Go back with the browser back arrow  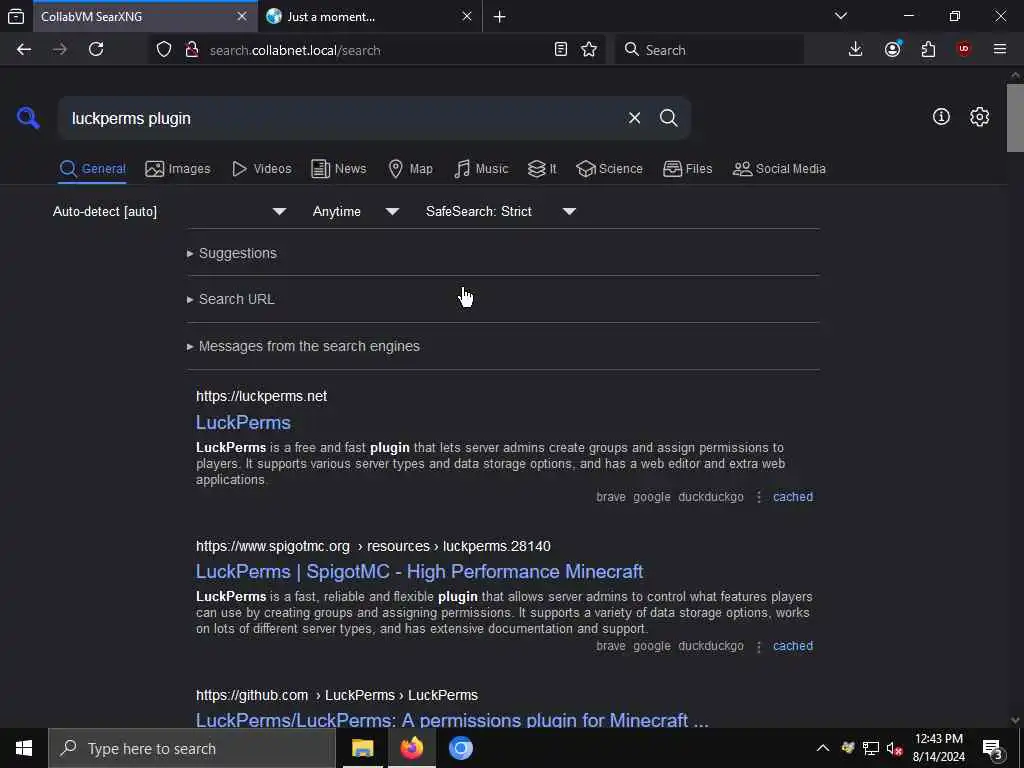pos(24,50)
